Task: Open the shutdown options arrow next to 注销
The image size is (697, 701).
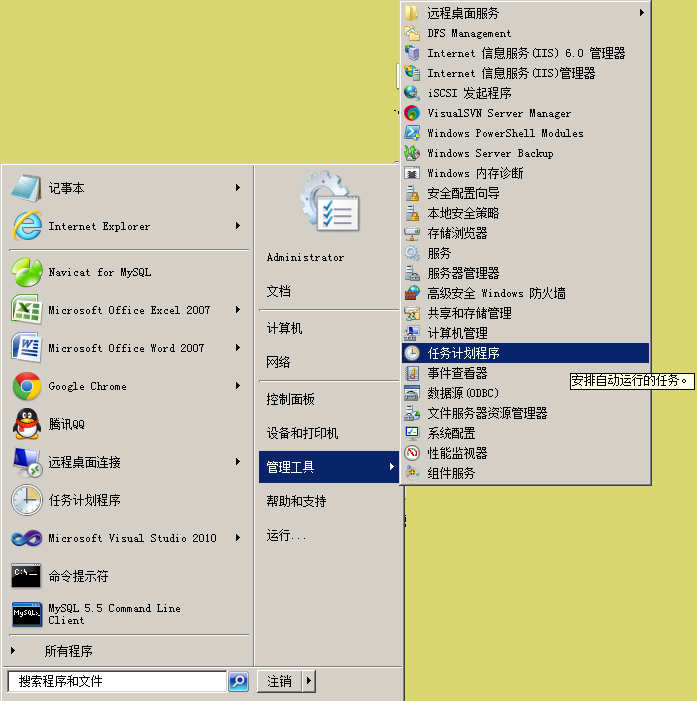Action: [309, 681]
